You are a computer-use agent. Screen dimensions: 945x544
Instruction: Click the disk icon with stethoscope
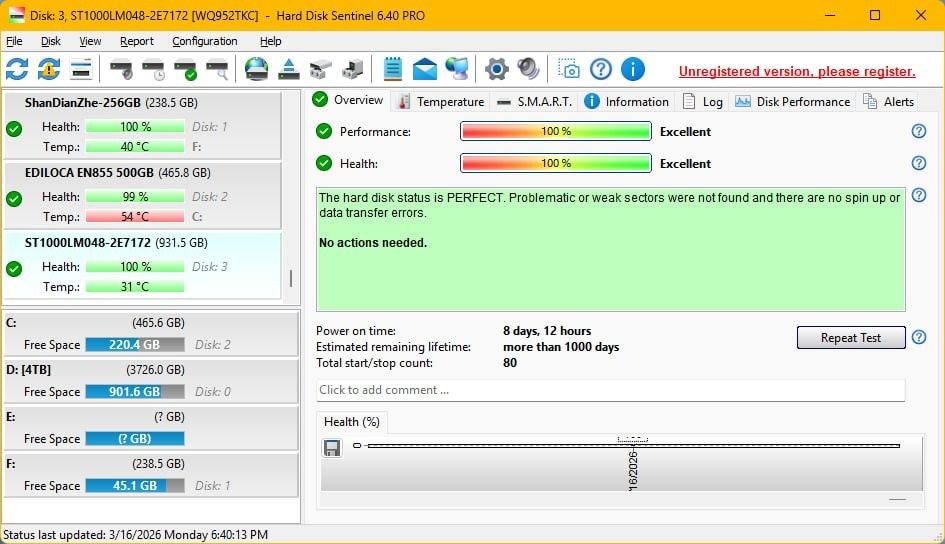pos(121,69)
